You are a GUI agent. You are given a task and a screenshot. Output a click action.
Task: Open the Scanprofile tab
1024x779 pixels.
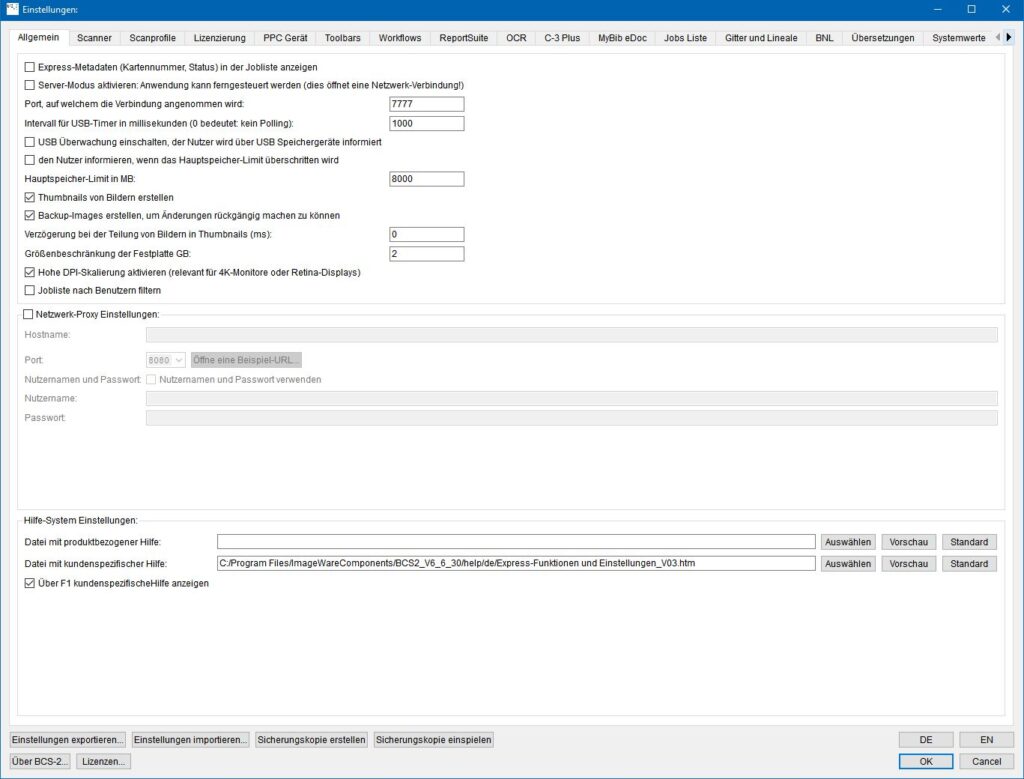tap(152, 38)
